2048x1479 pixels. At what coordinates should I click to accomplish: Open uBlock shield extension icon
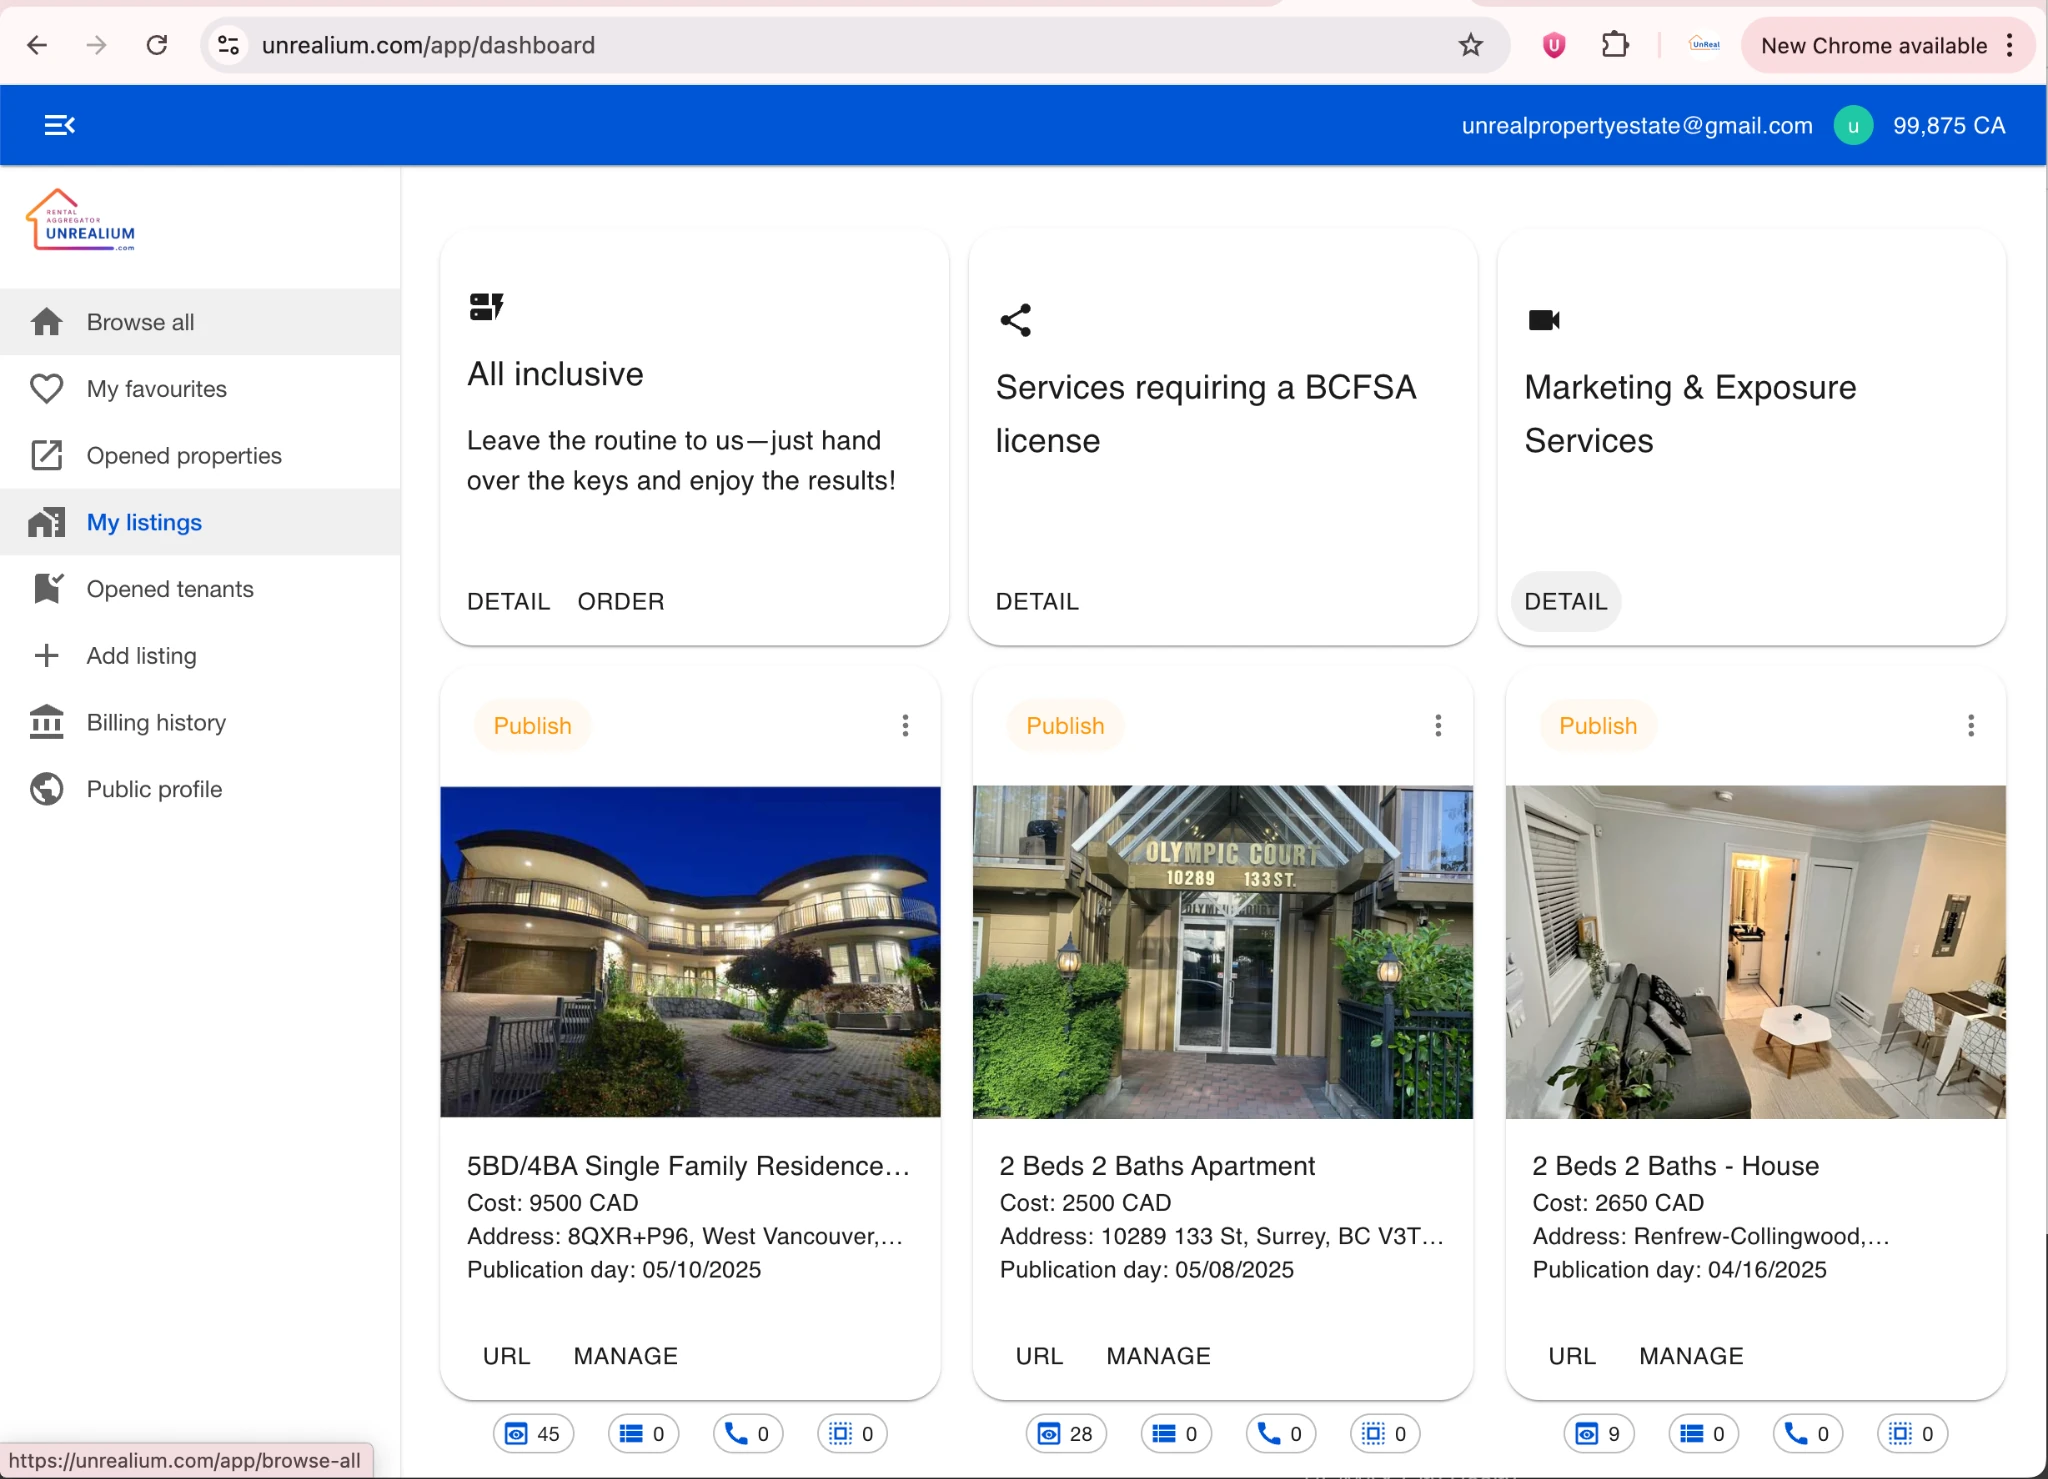tap(1554, 45)
